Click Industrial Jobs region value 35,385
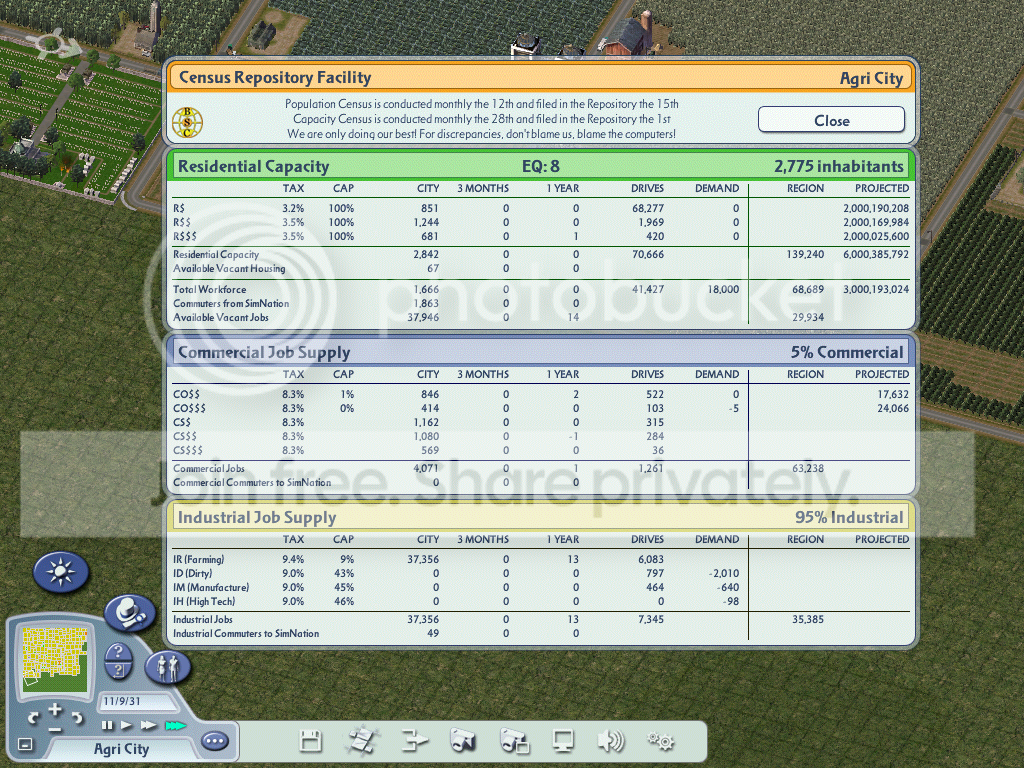Image resolution: width=1024 pixels, height=768 pixels. click(808, 620)
